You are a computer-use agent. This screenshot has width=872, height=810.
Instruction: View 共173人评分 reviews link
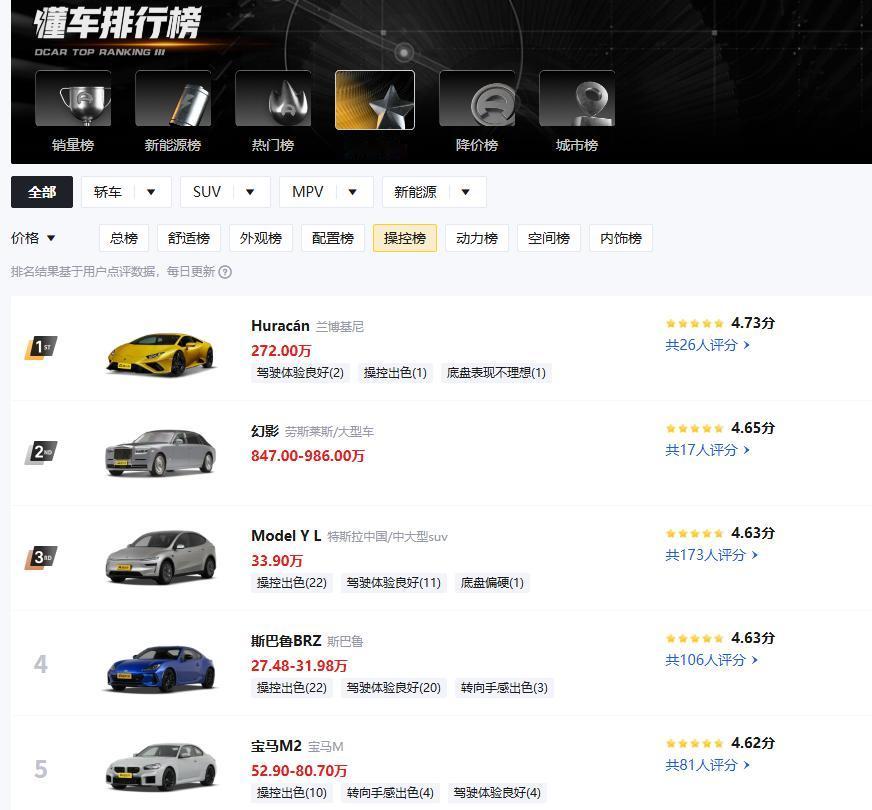[711, 555]
